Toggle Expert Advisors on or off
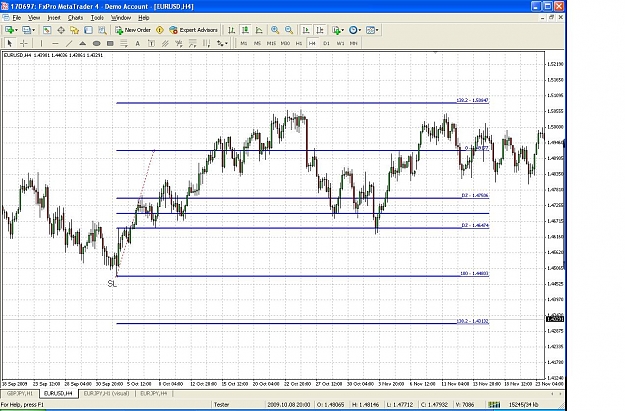The height and width of the screenshot is (411, 625). click(x=194, y=30)
